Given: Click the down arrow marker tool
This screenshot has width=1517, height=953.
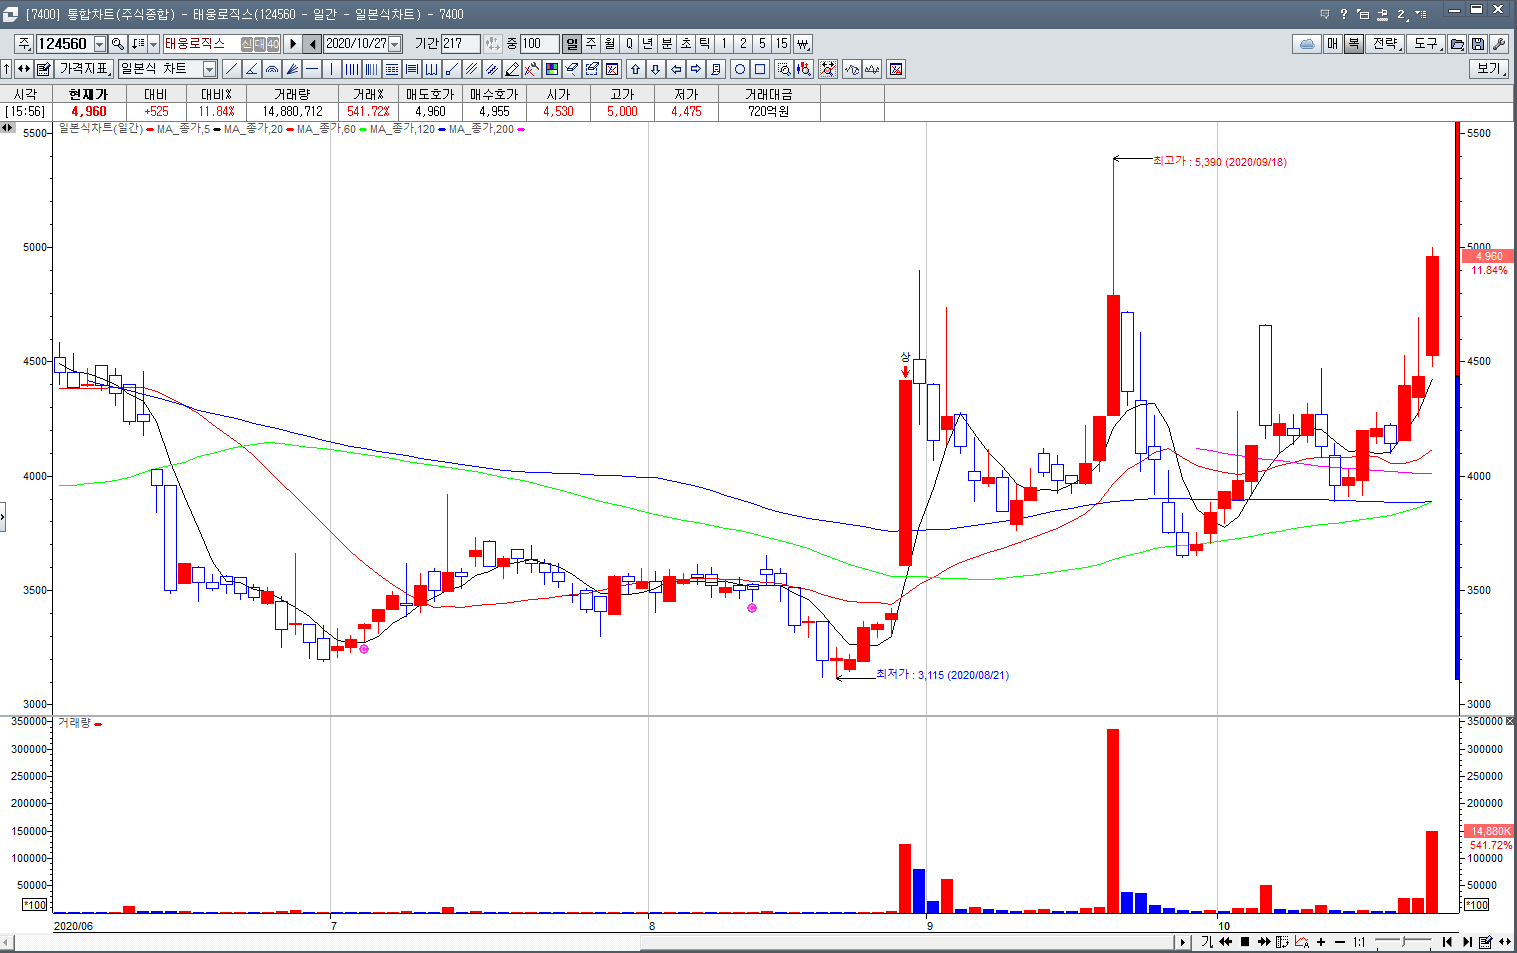Looking at the screenshot, I should (x=655, y=69).
